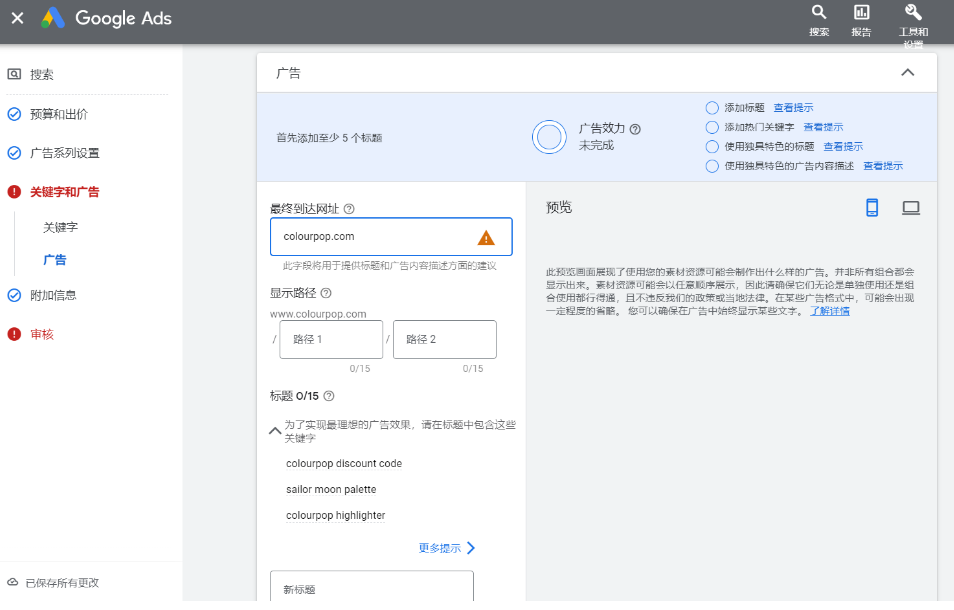Open the 了解详情 learn more link
Viewport: 954px width, 610px height.
830,311
